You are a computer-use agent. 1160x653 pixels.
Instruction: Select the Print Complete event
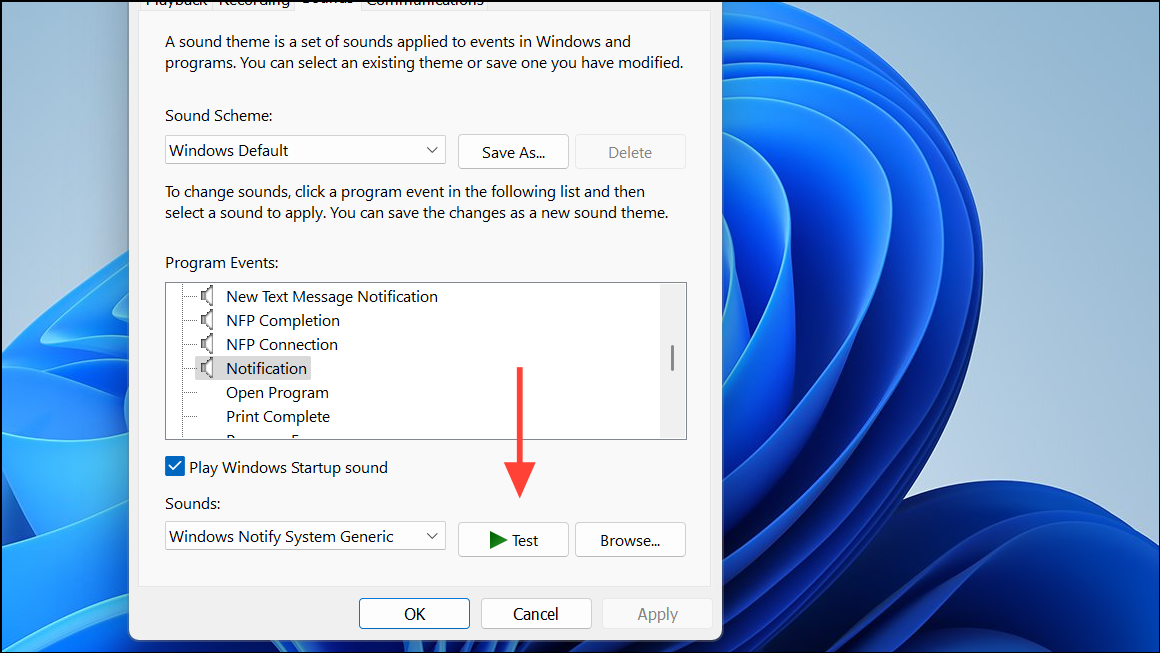coord(278,416)
